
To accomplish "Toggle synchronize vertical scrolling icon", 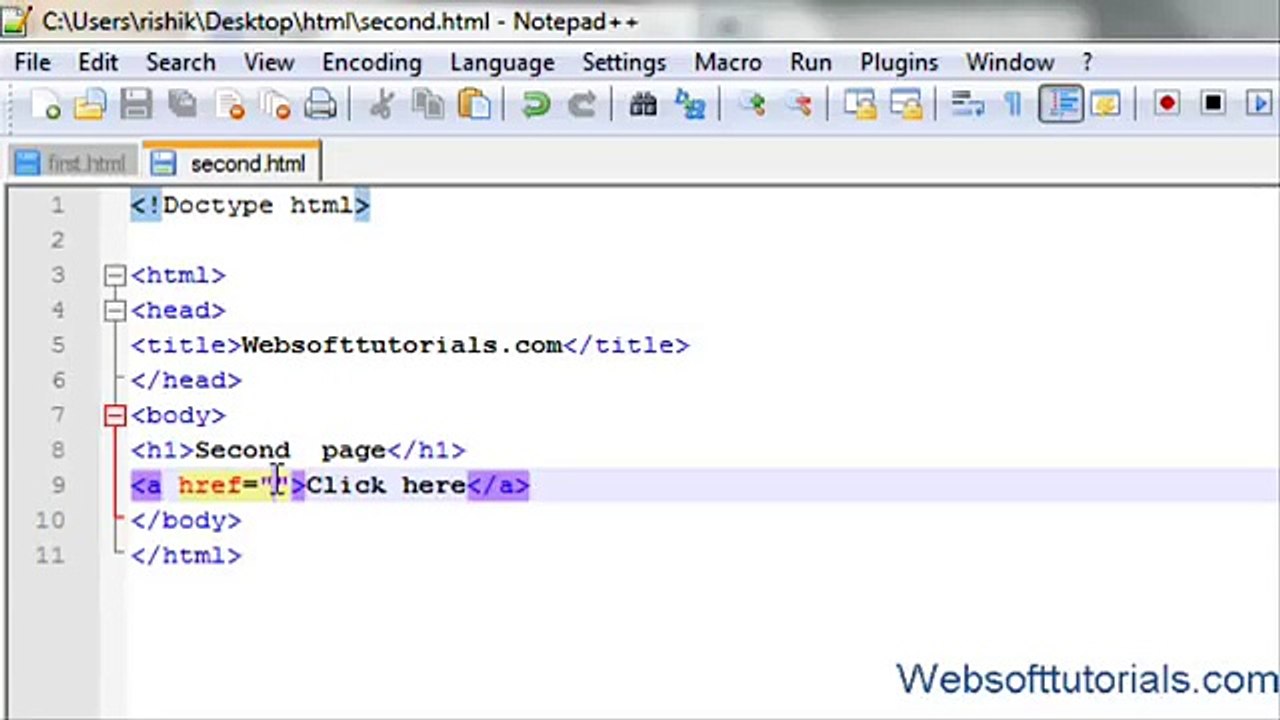I will [860, 104].
